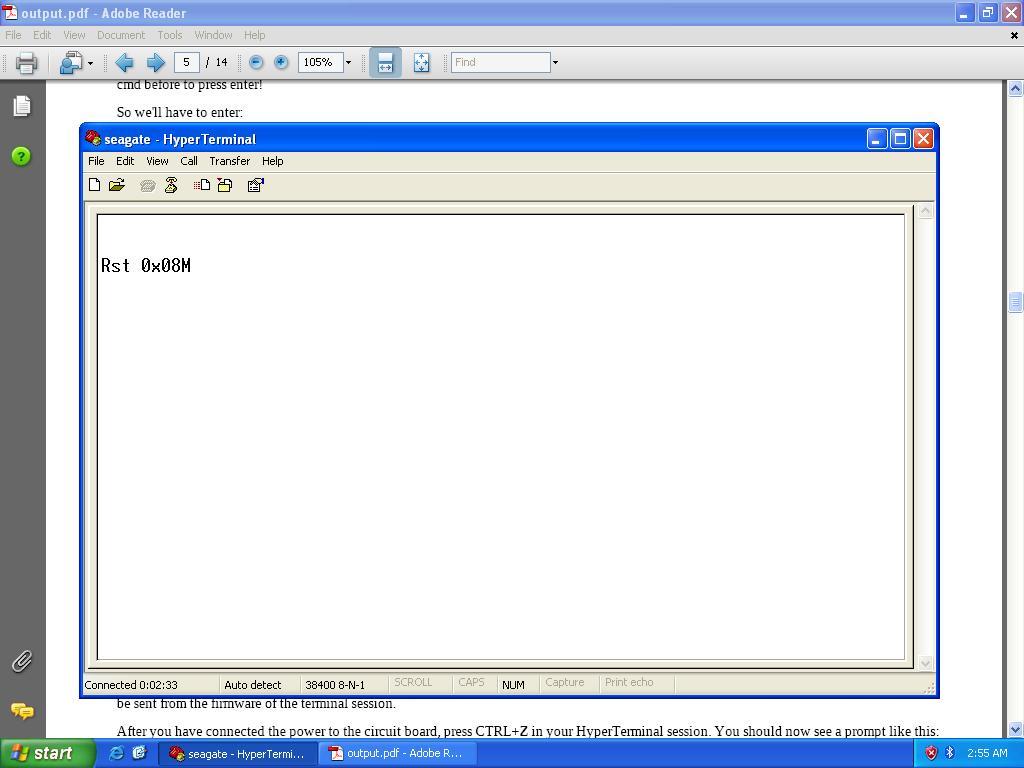Image resolution: width=1024 pixels, height=768 pixels.
Task: Click SCROLL indicator in status bar
Action: pos(413,682)
